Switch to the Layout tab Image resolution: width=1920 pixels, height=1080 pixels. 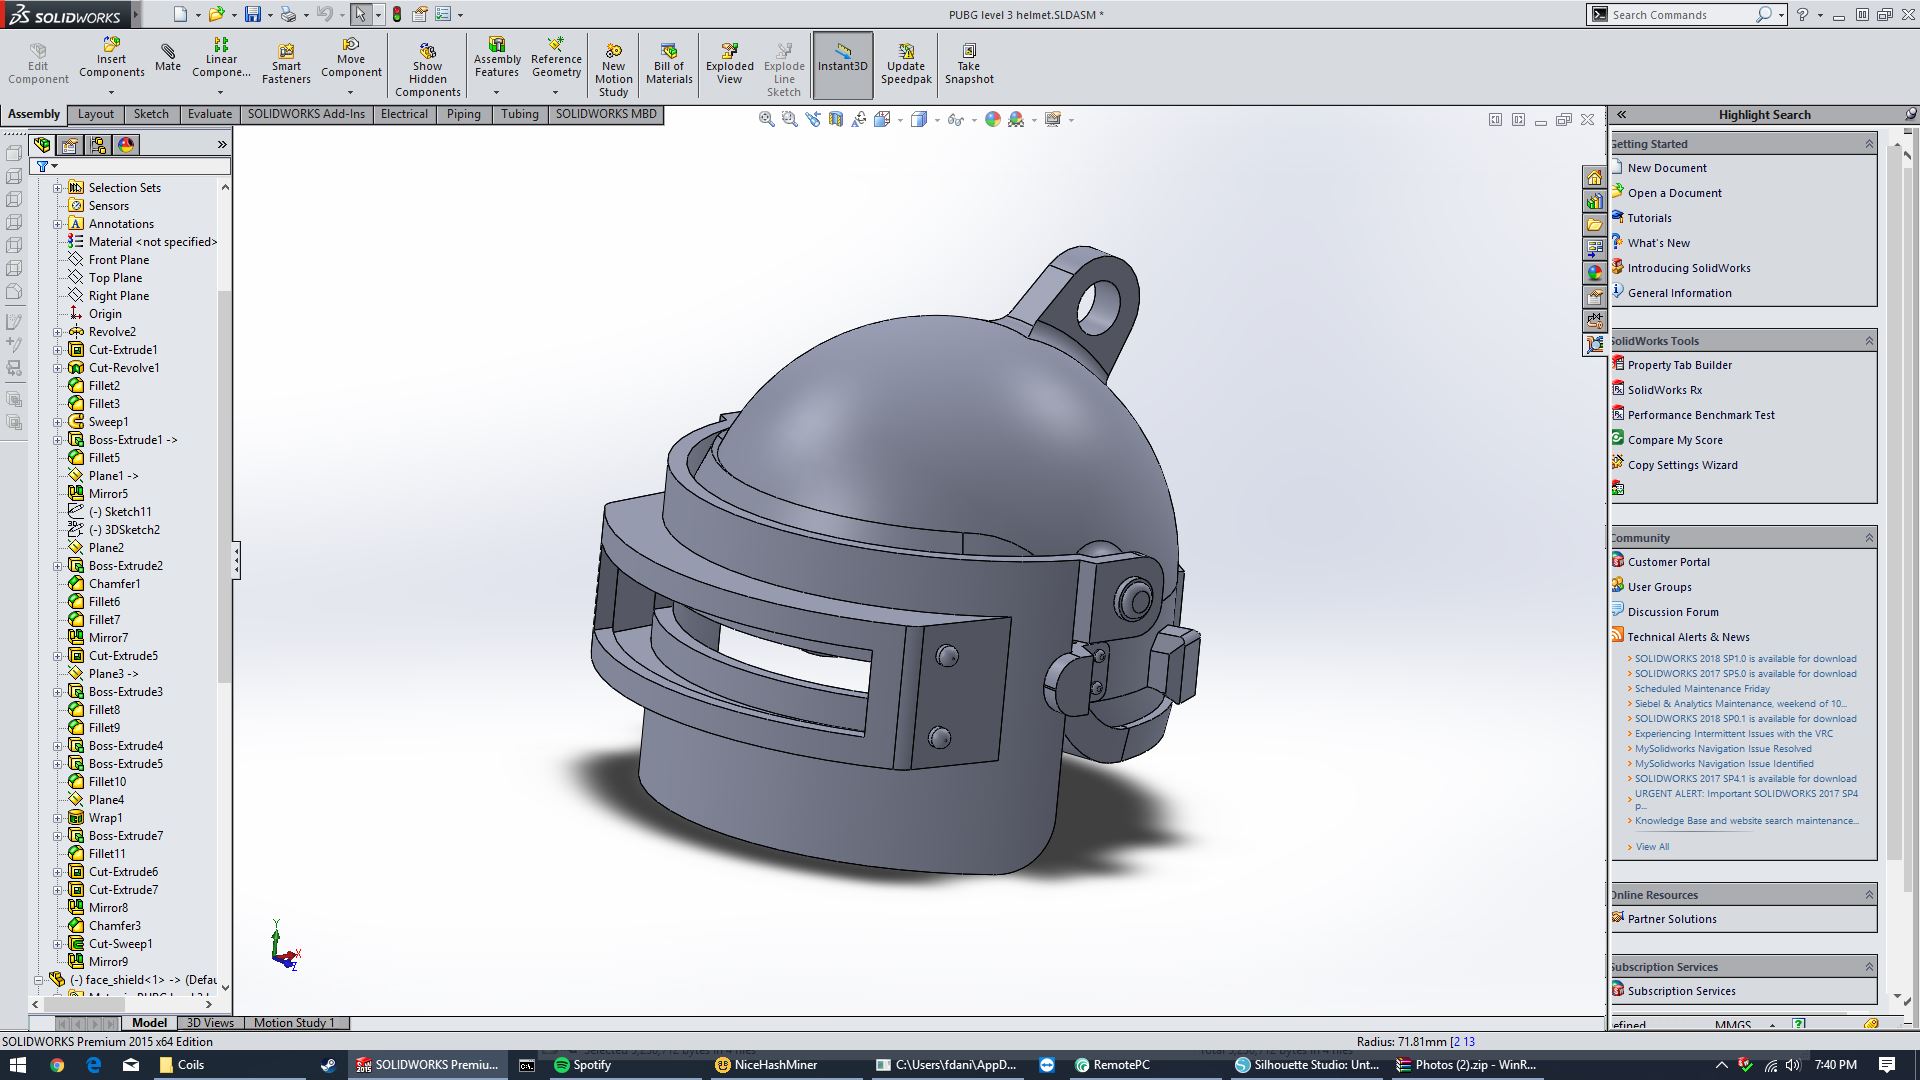point(96,114)
